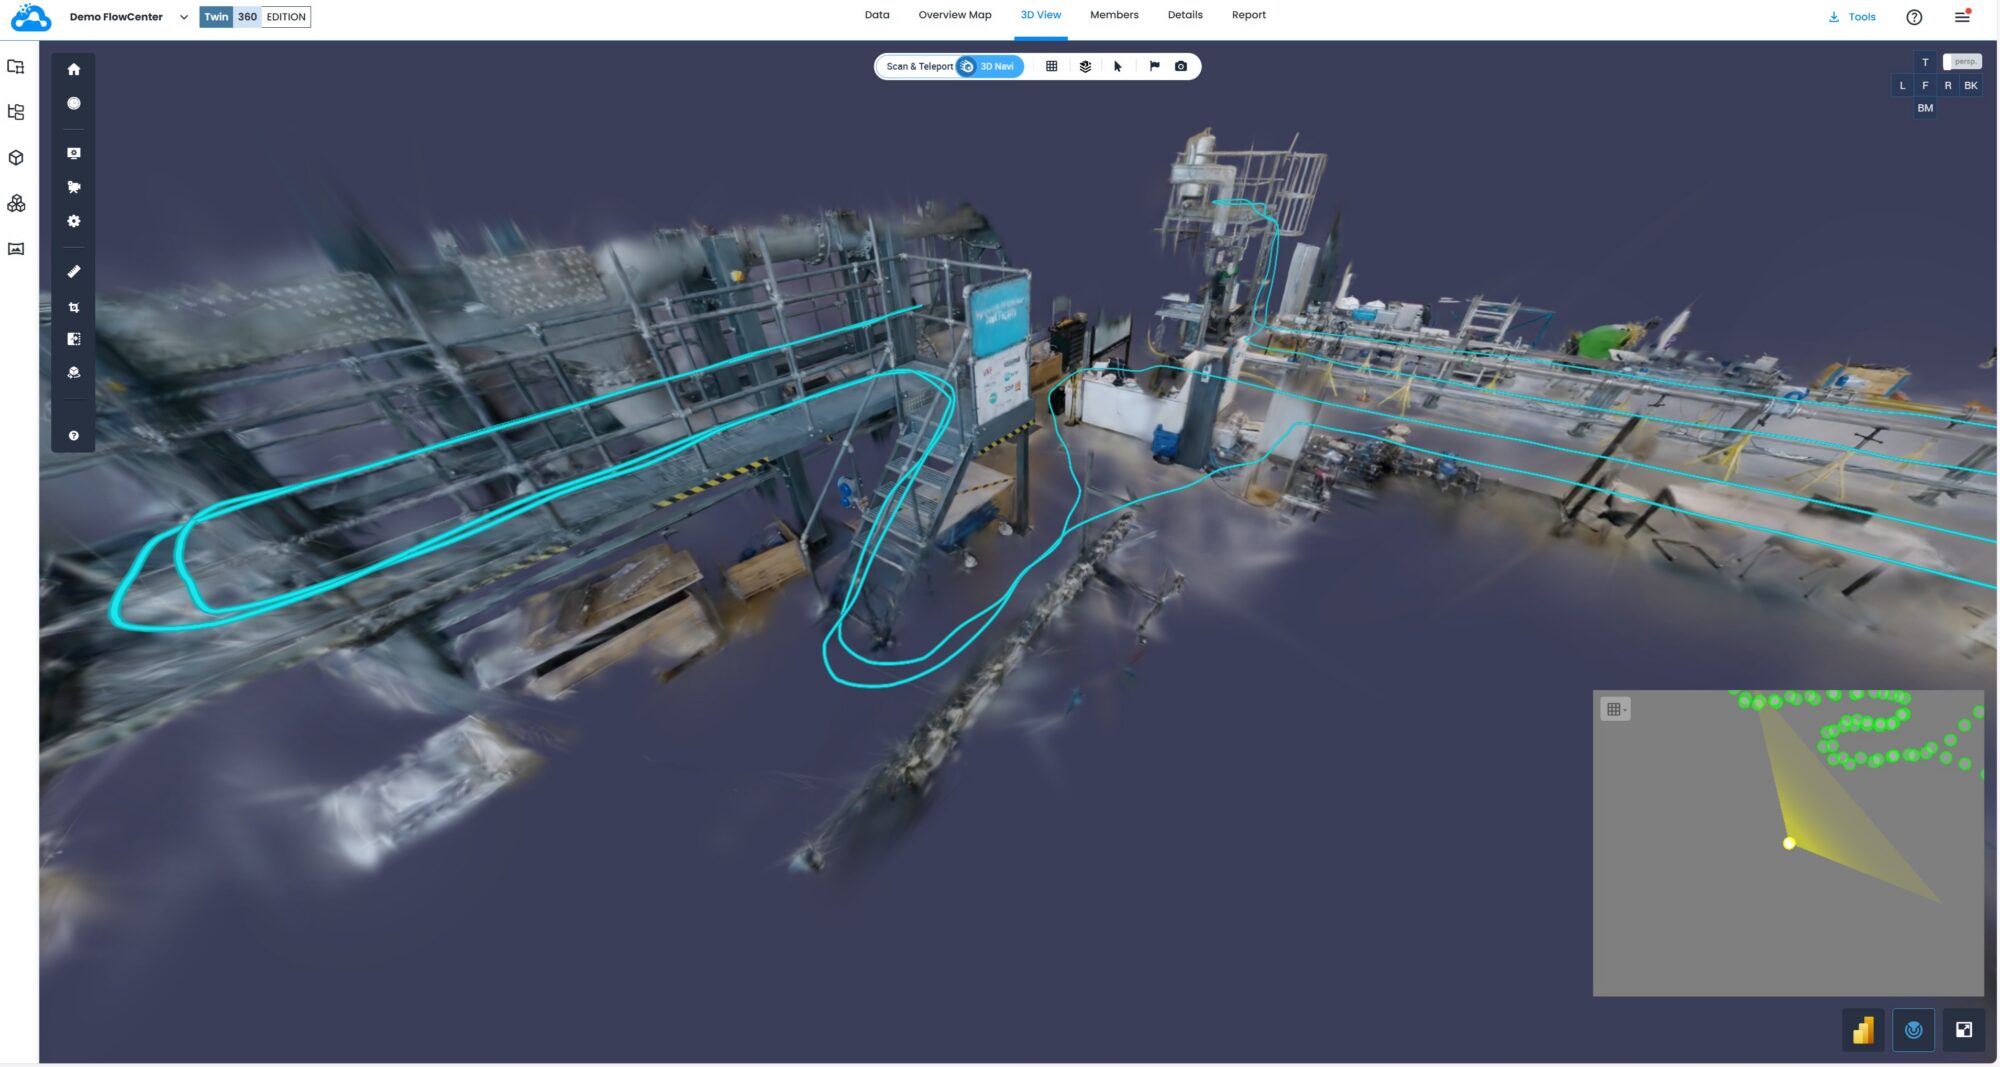The width and height of the screenshot is (2000, 1067).
Task: Switch to Scan & Teleport navigation mode
Action: (x=918, y=66)
